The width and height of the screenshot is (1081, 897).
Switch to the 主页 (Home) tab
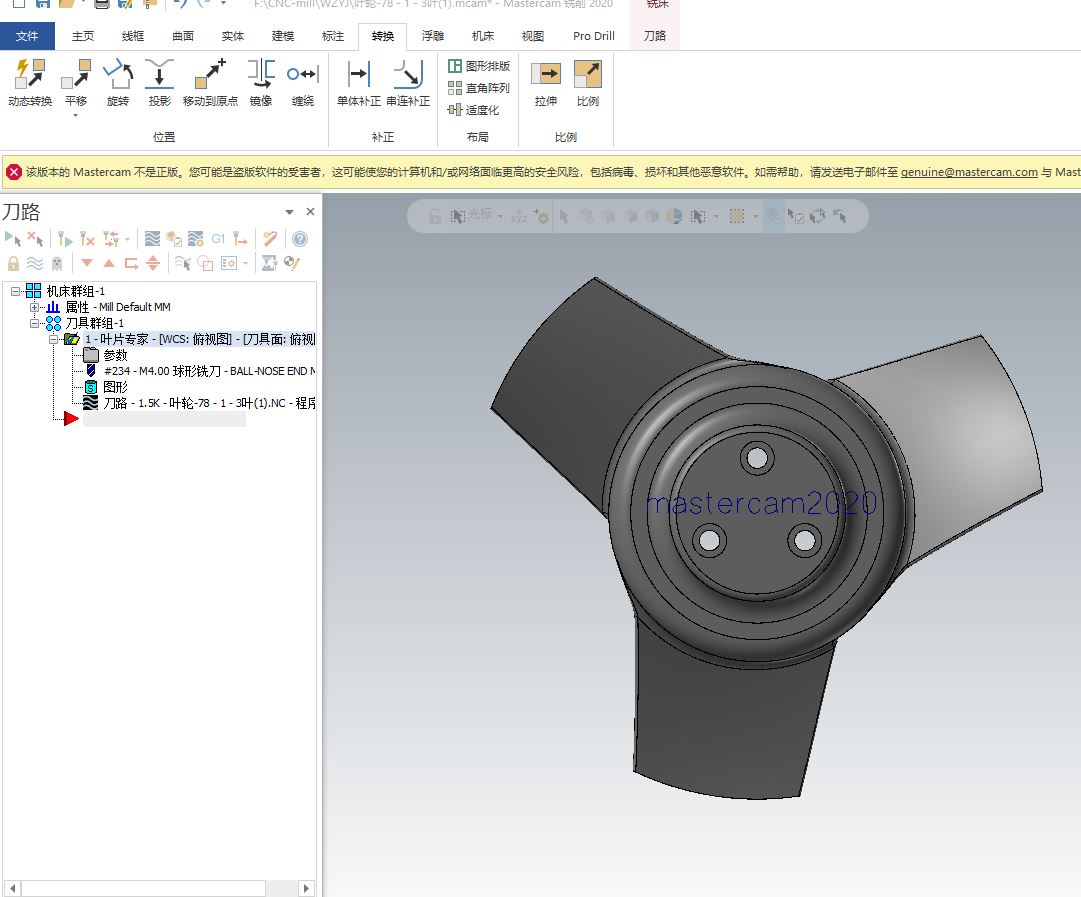83,36
